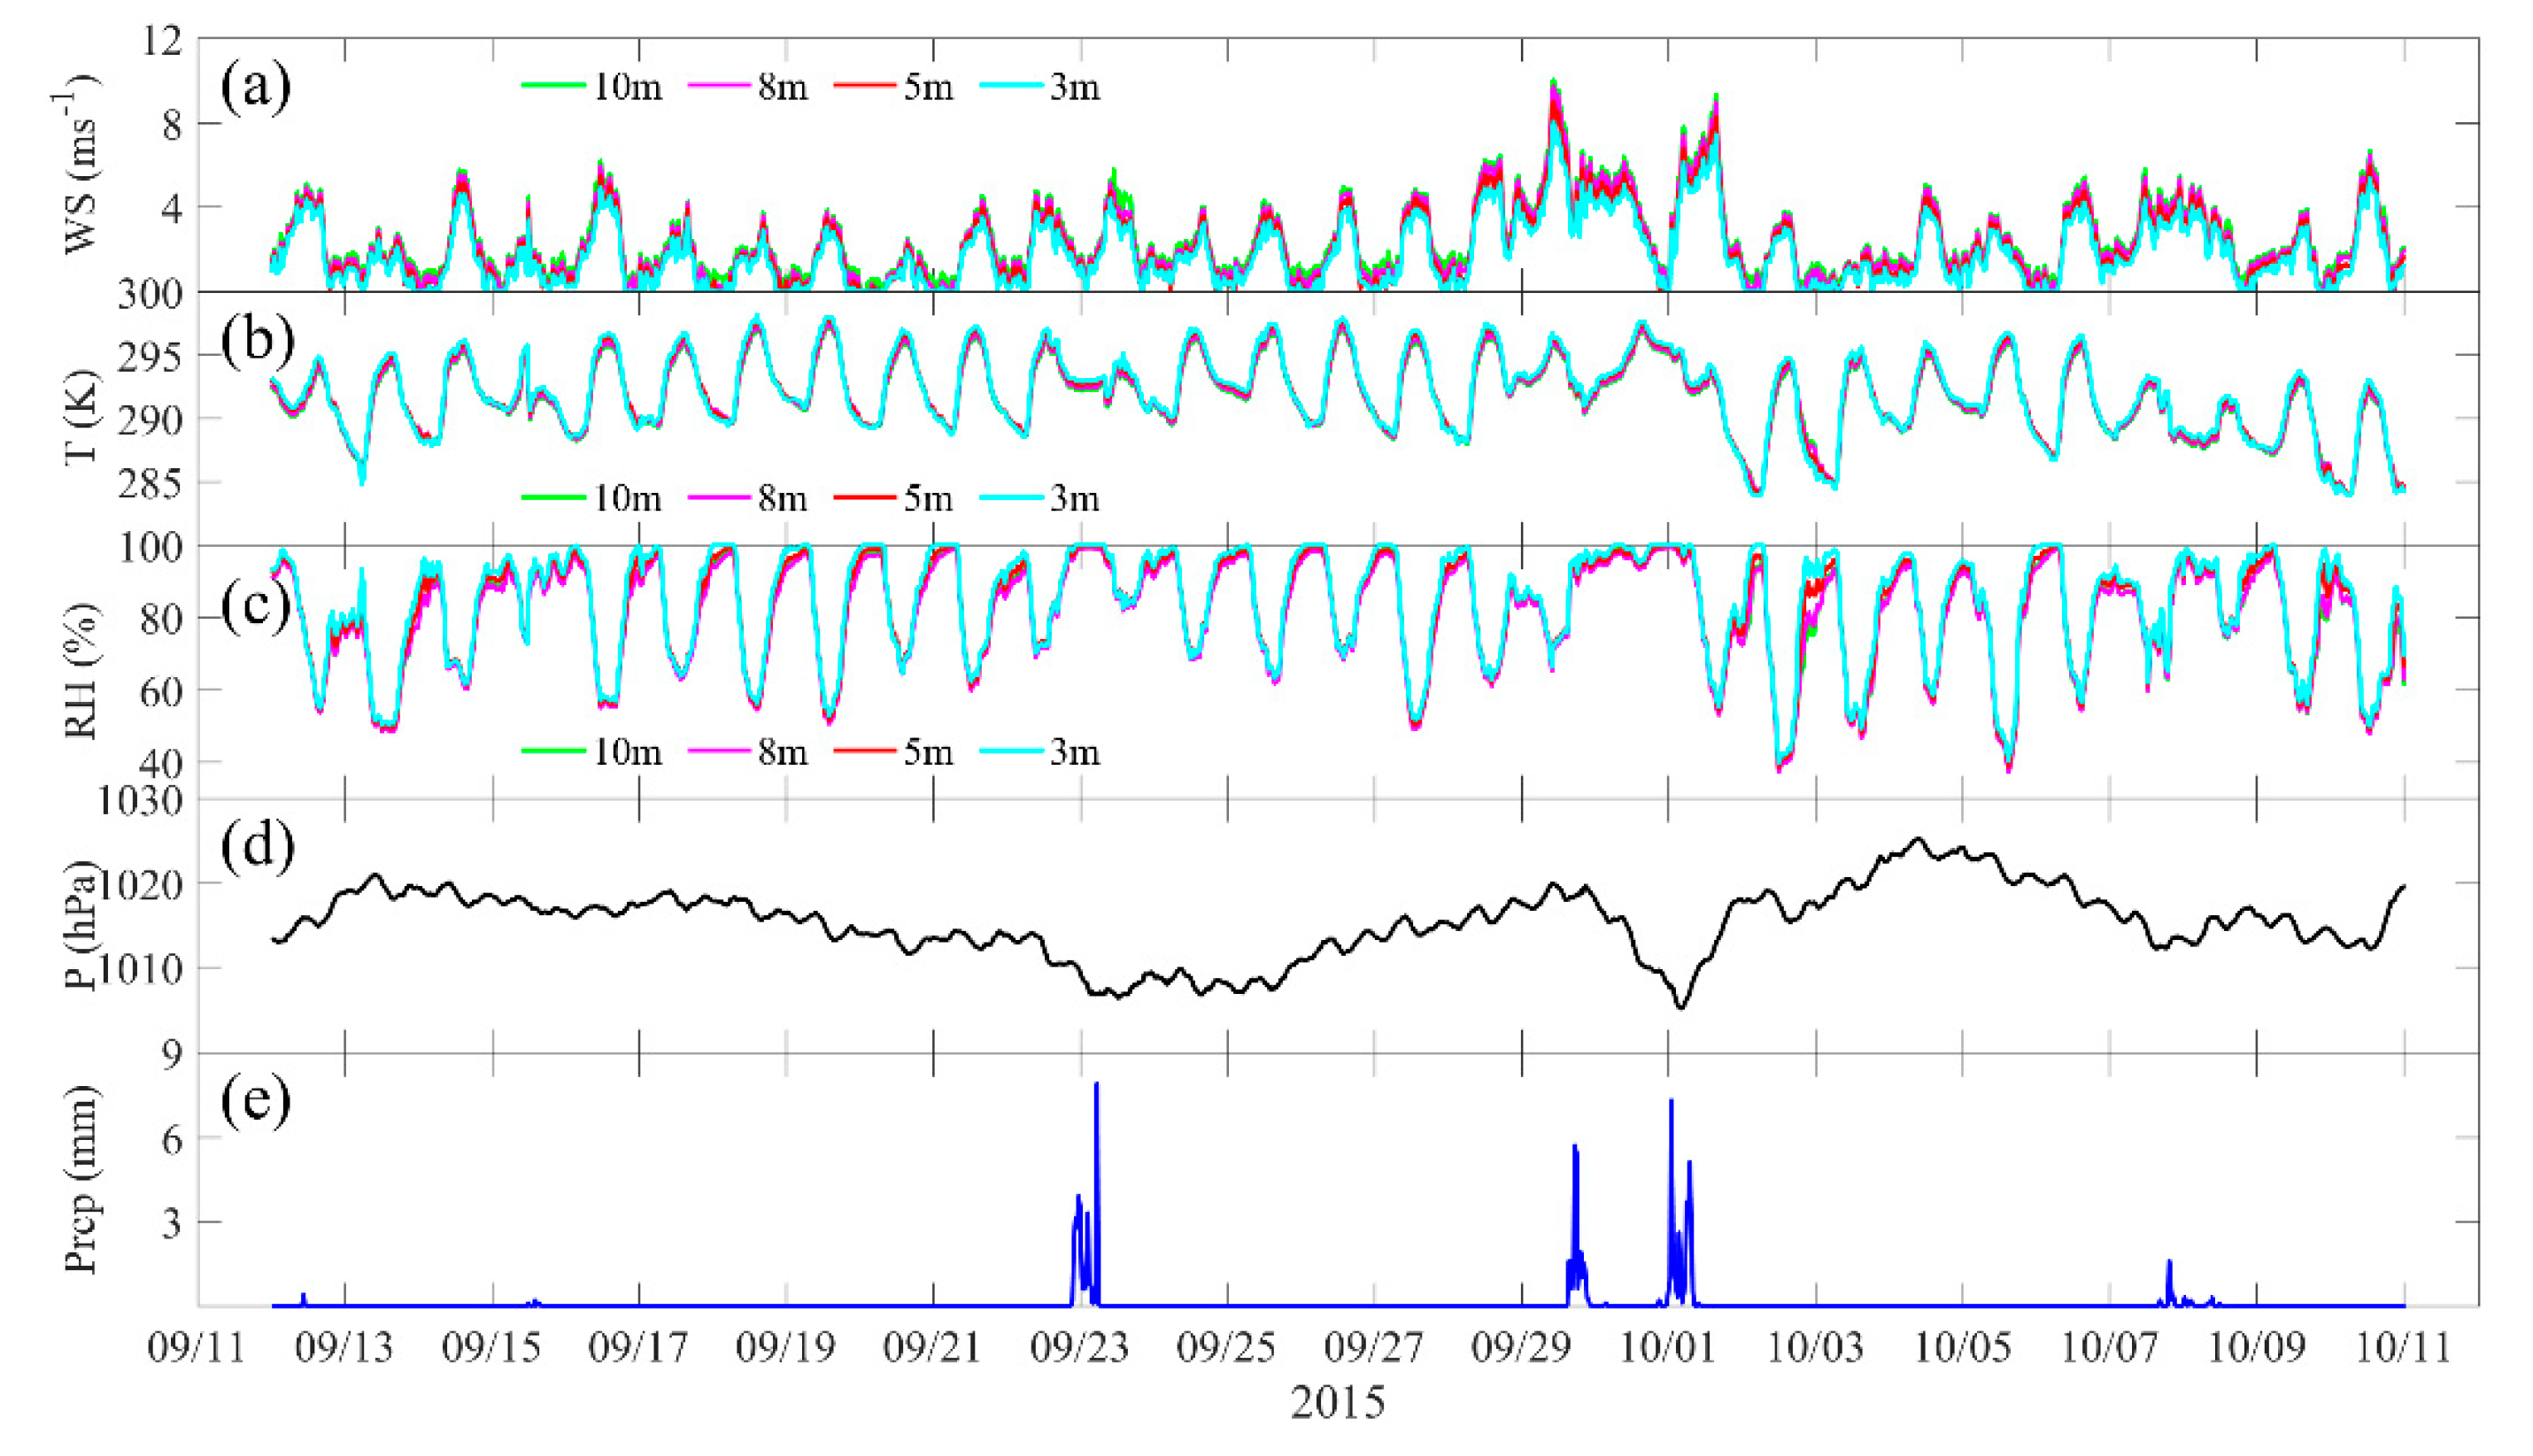The width and height of the screenshot is (2533, 1456).
Task: Click the 10/09 date tick label
Action: click(x=2256, y=1349)
